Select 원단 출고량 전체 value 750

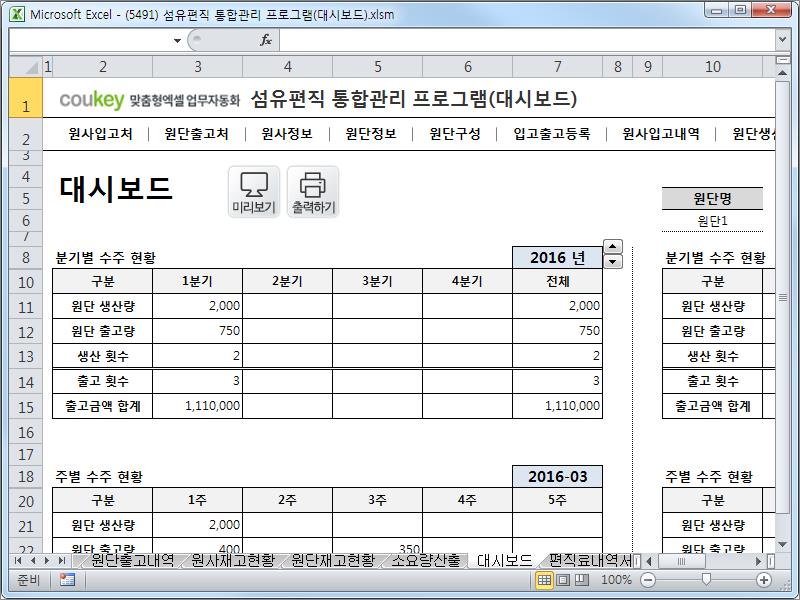pyautogui.click(x=557, y=331)
